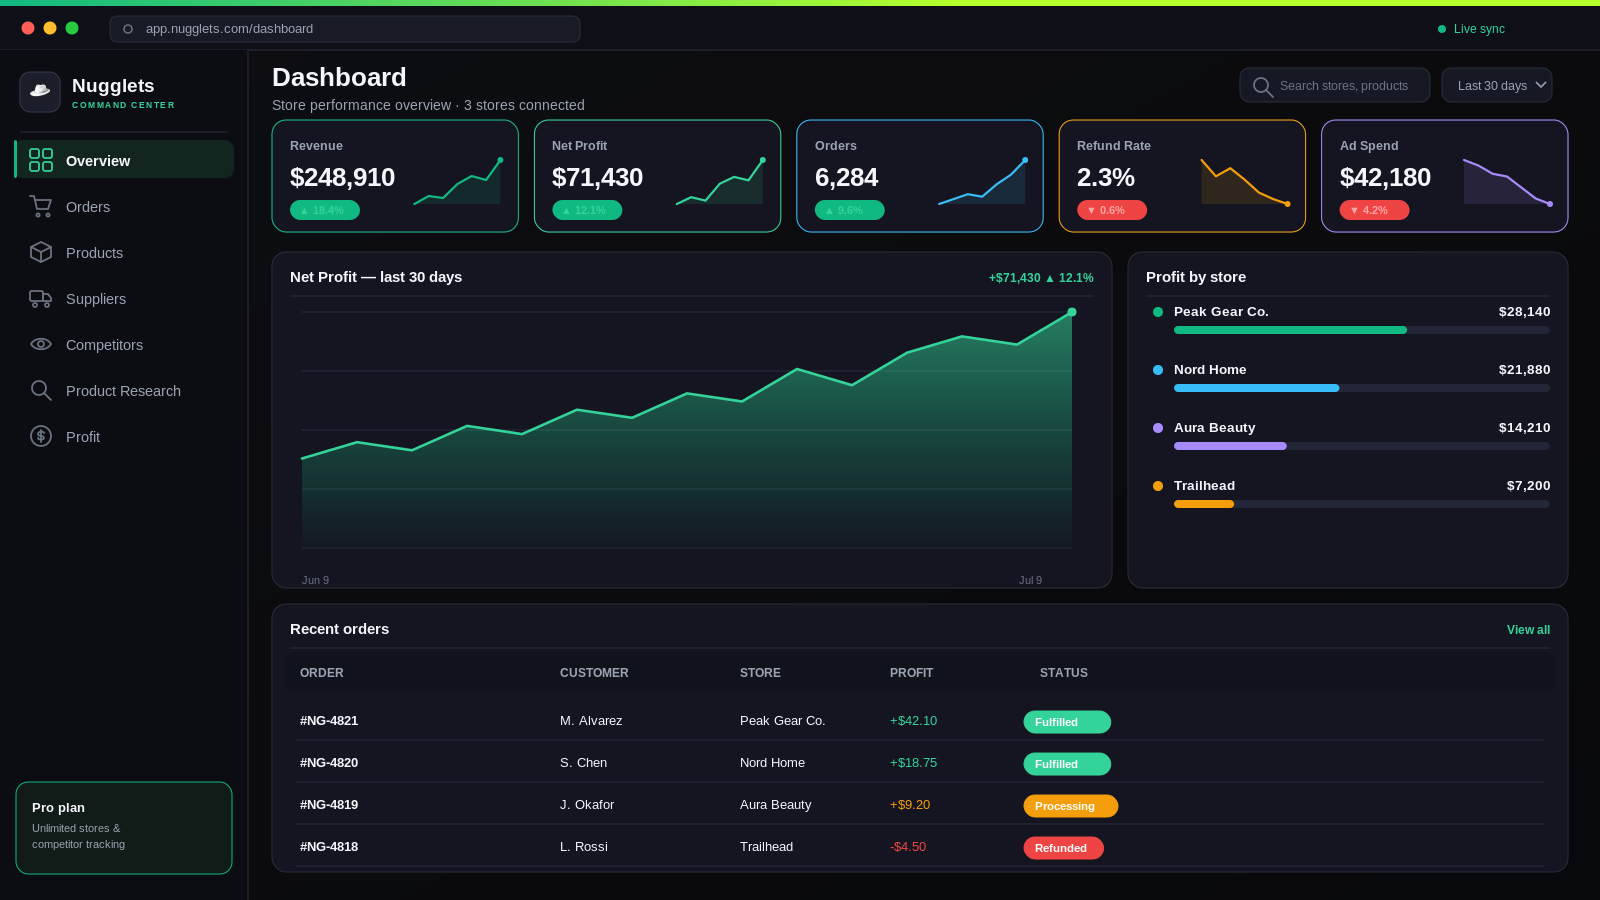Click the Orders 9.6% change badge
Image resolution: width=1600 pixels, height=900 pixels.
point(850,210)
